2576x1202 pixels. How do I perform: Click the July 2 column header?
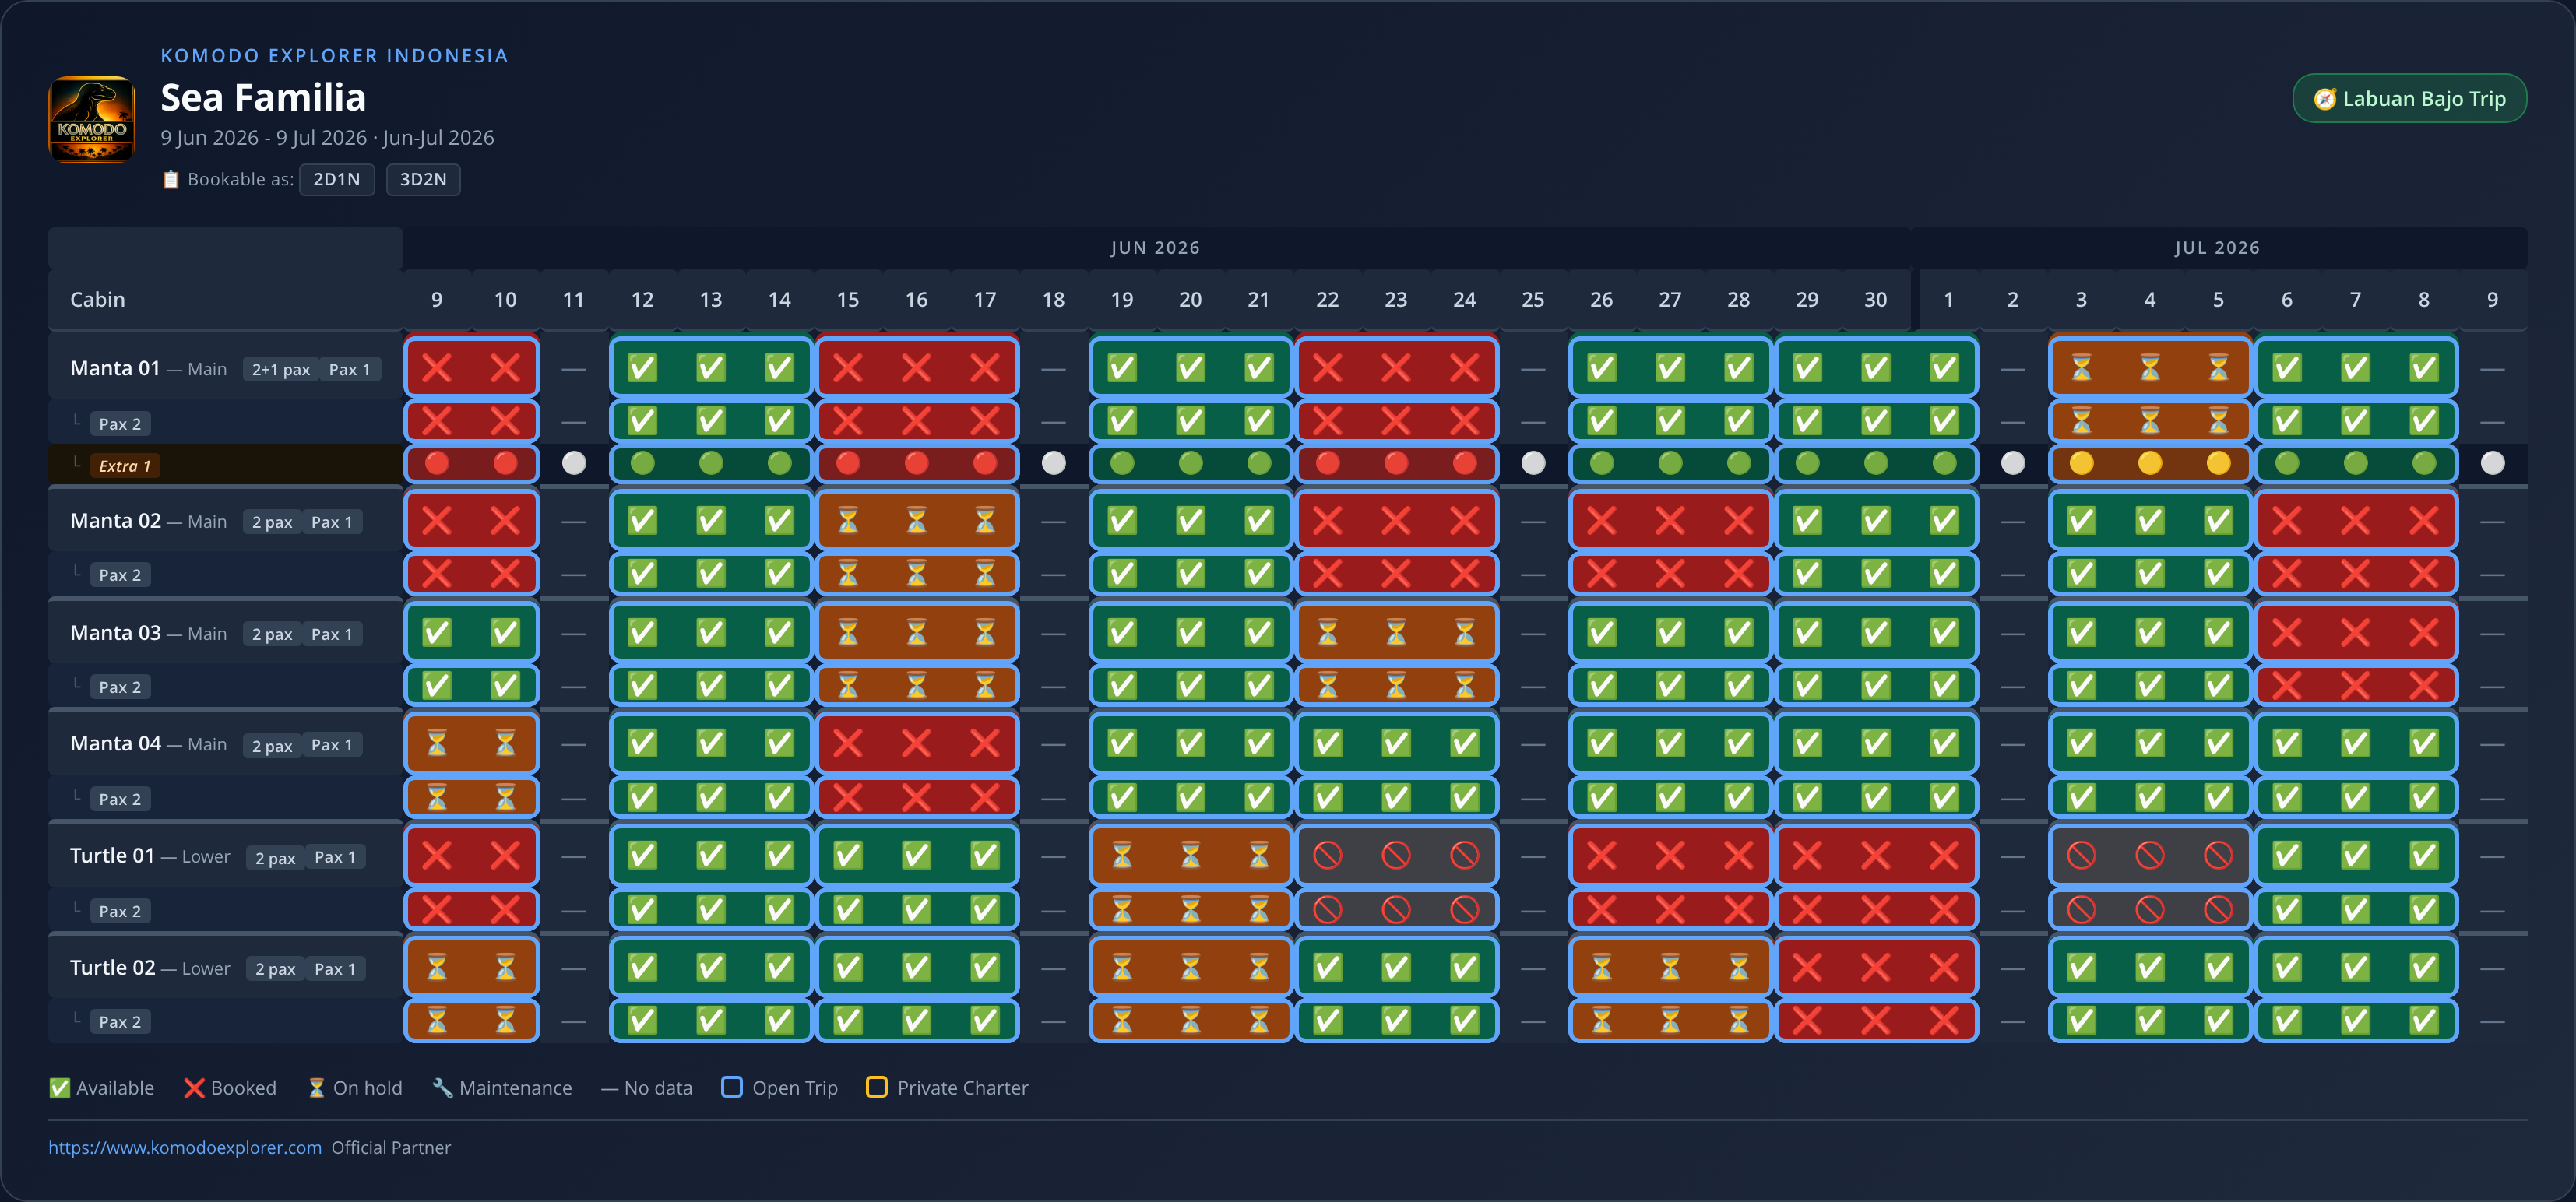click(2012, 299)
